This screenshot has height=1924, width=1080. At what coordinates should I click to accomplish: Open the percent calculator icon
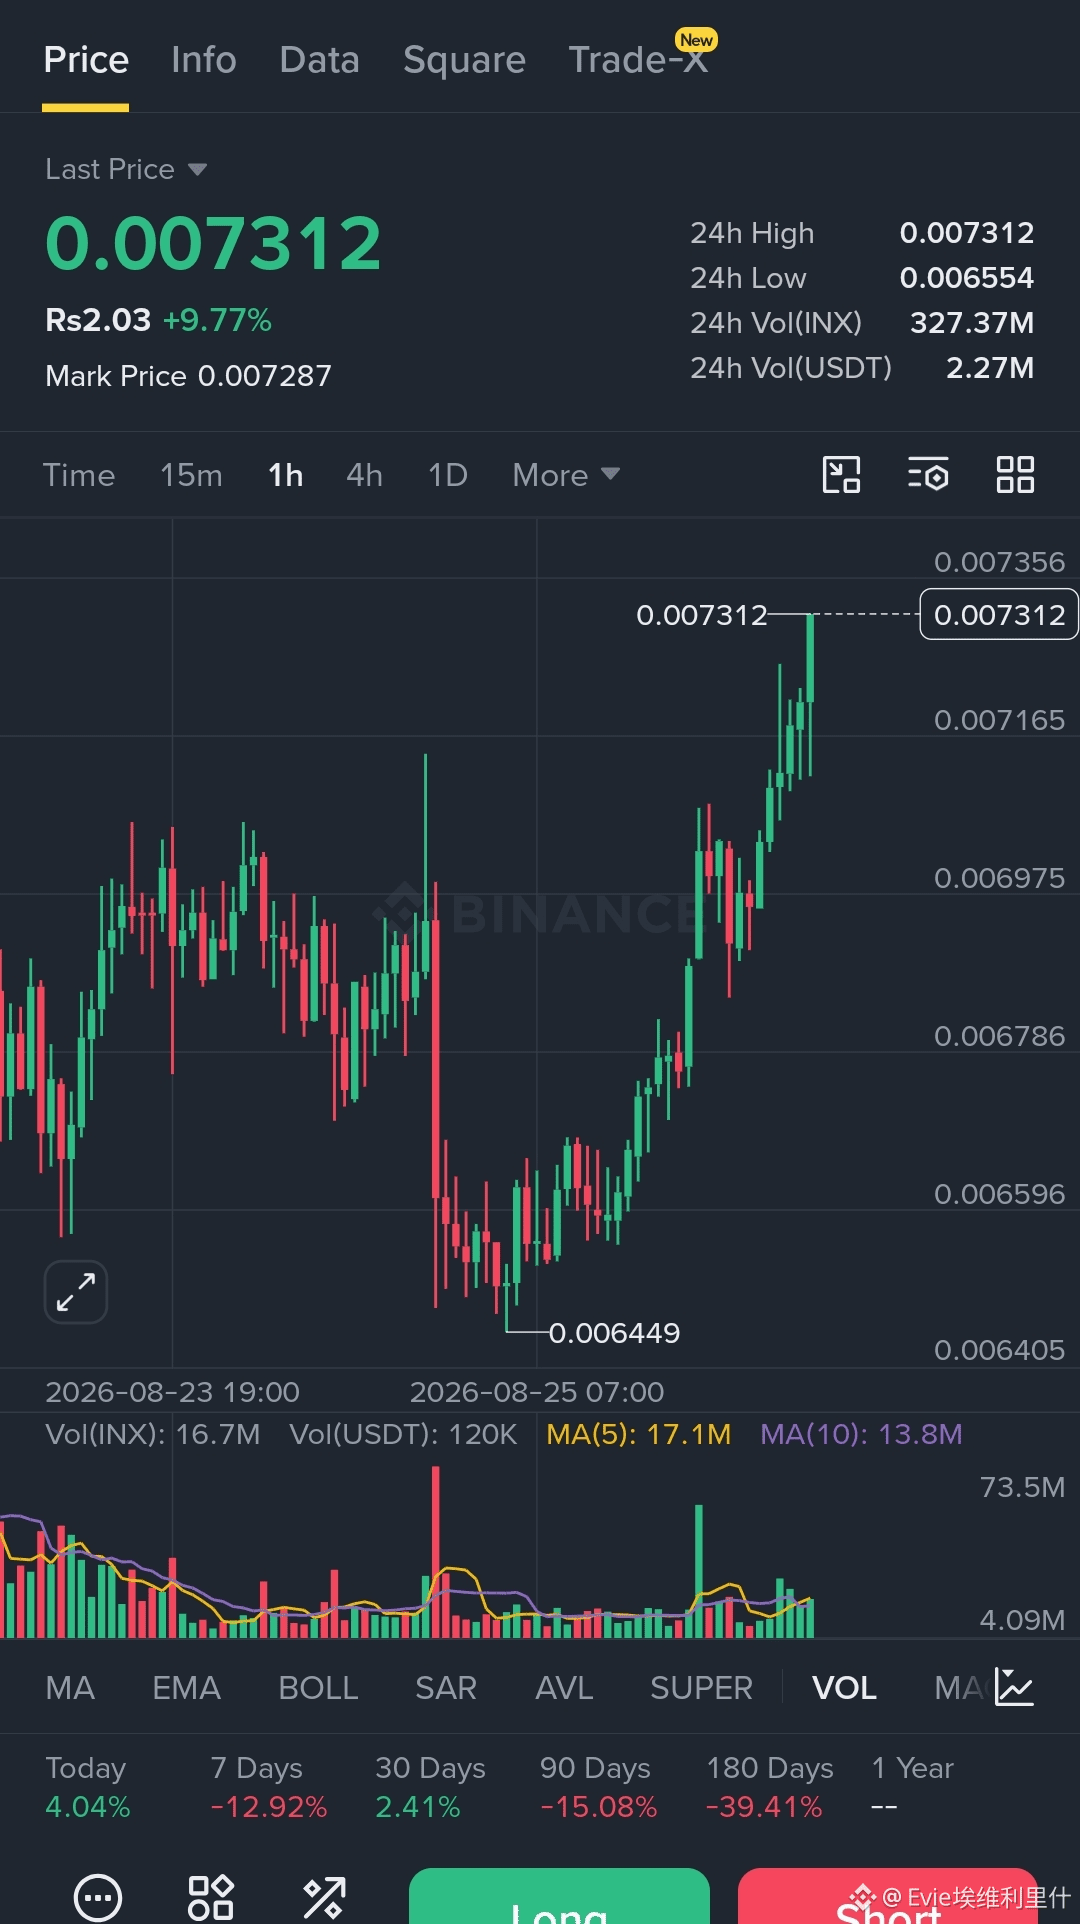click(x=324, y=1897)
